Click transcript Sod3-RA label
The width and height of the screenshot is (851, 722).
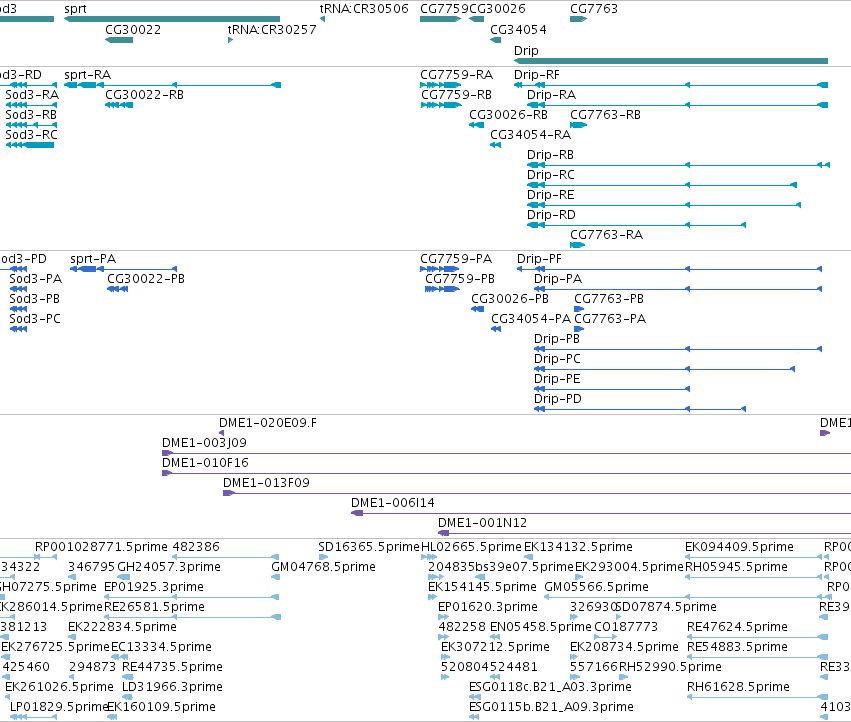[32, 95]
